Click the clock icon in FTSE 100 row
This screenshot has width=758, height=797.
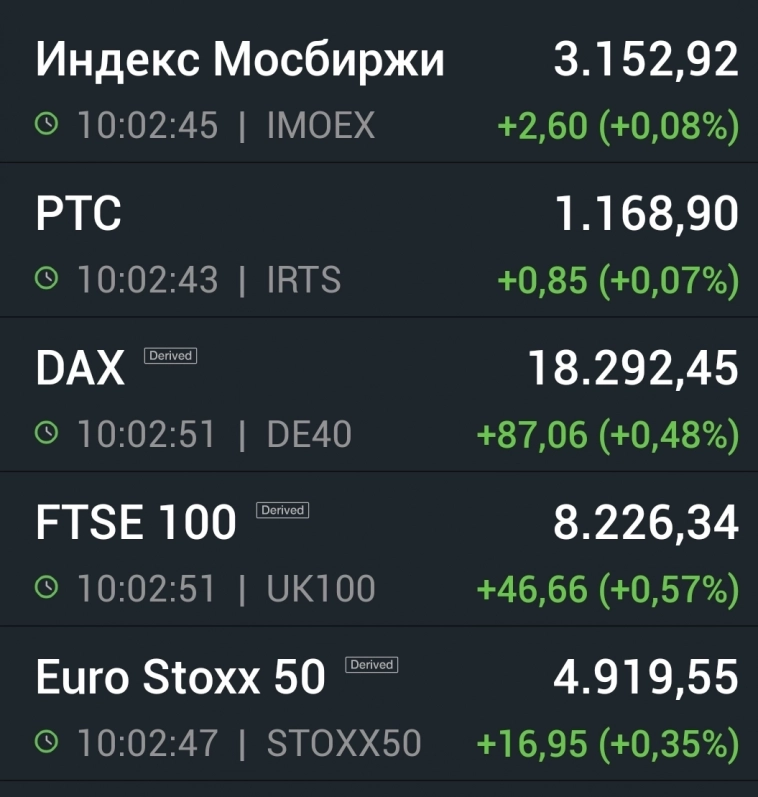[x=46, y=587]
